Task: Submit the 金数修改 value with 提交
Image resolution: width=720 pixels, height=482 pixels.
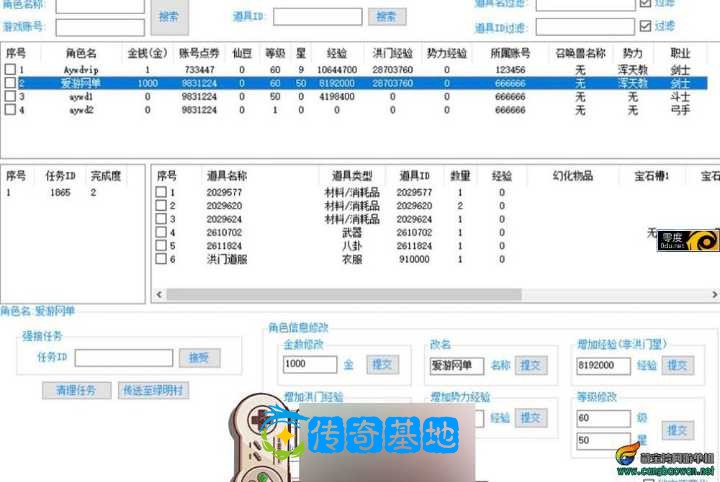Action: [381, 365]
